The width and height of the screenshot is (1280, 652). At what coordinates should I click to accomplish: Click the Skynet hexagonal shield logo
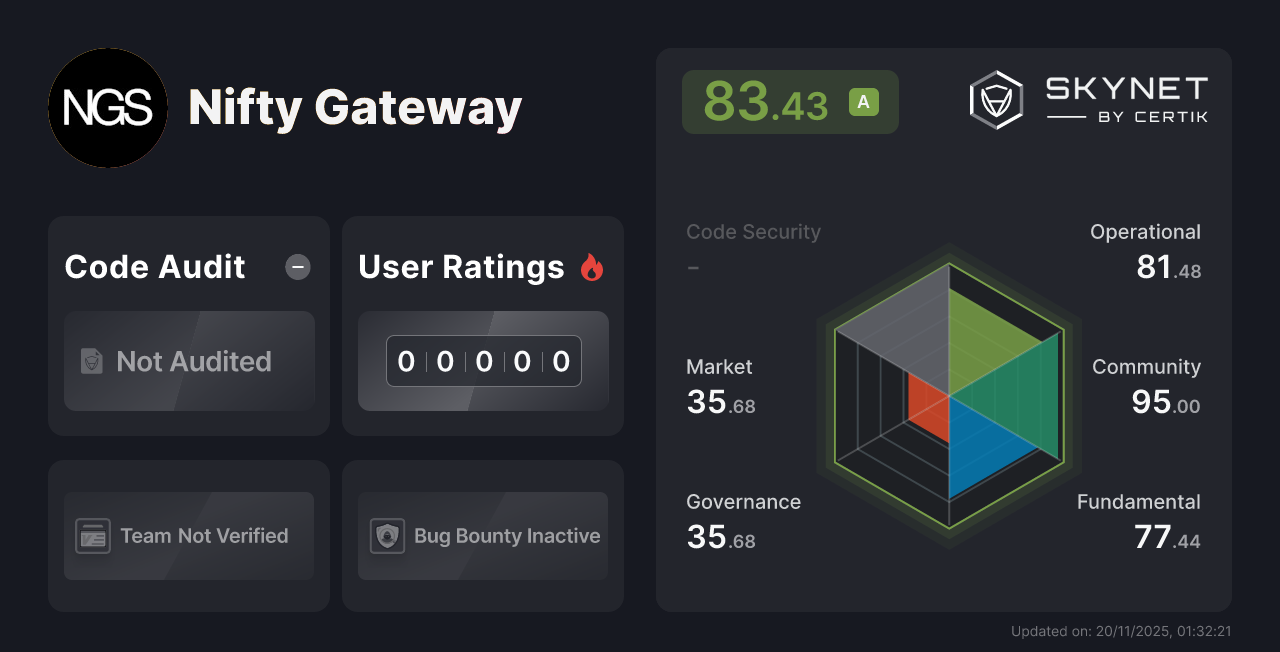point(995,98)
